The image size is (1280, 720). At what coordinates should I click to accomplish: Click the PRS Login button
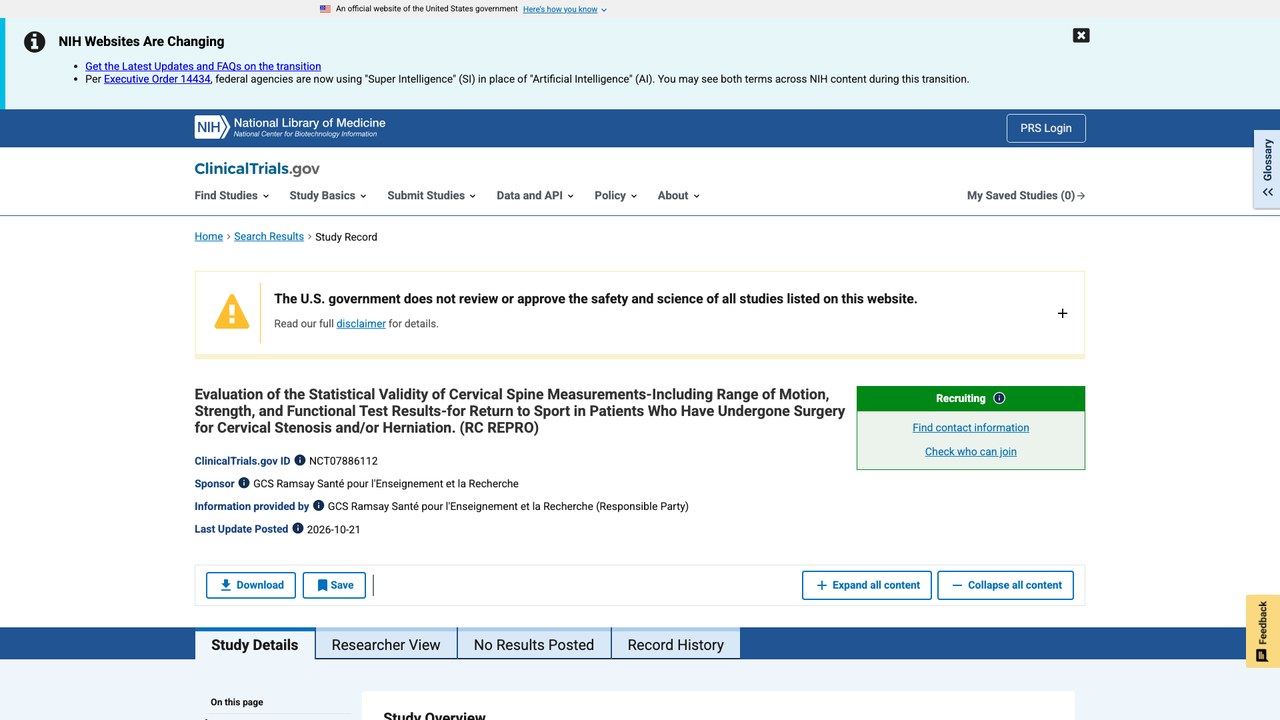click(1046, 128)
